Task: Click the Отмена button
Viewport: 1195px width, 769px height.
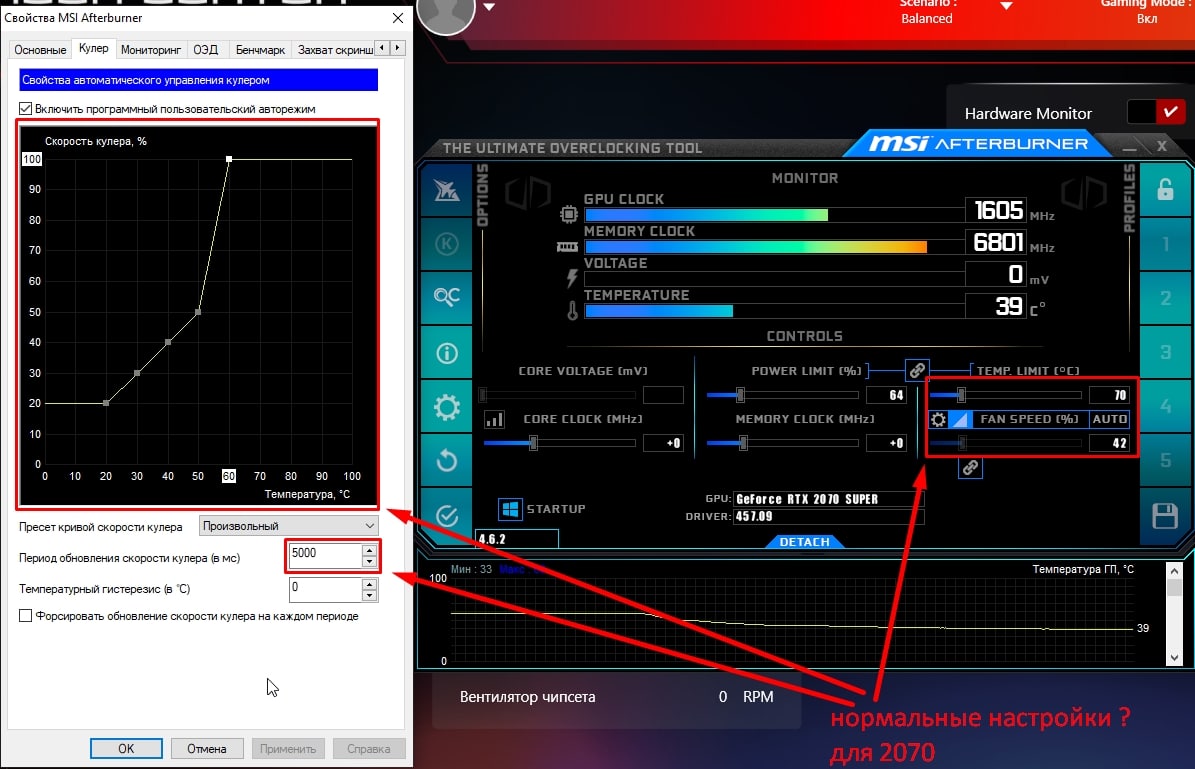Action: 207,748
